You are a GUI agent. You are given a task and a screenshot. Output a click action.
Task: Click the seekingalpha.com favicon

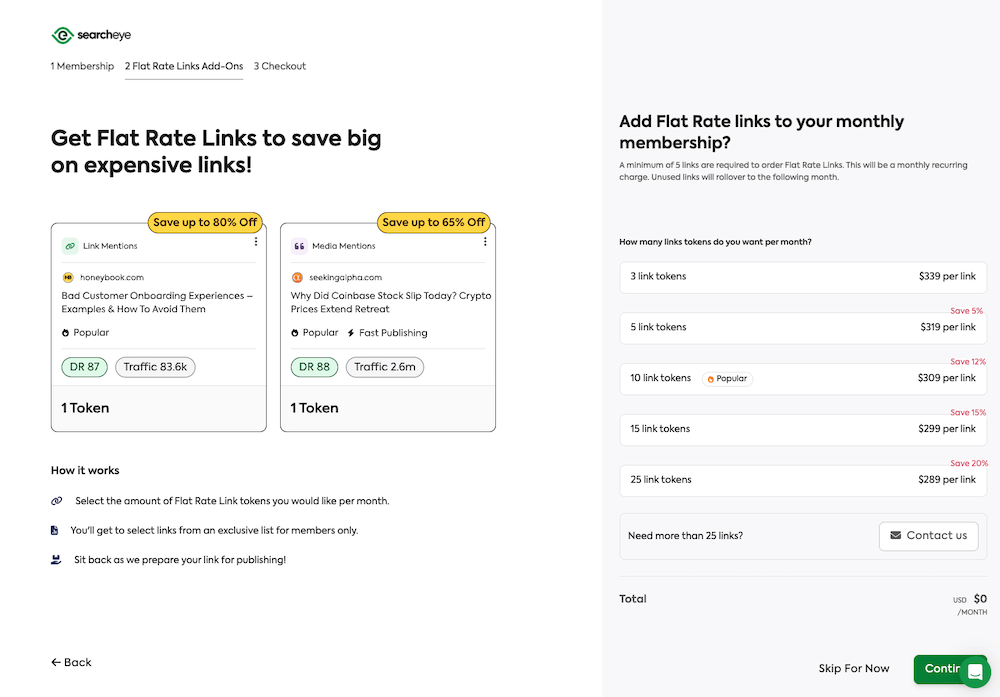[297, 277]
